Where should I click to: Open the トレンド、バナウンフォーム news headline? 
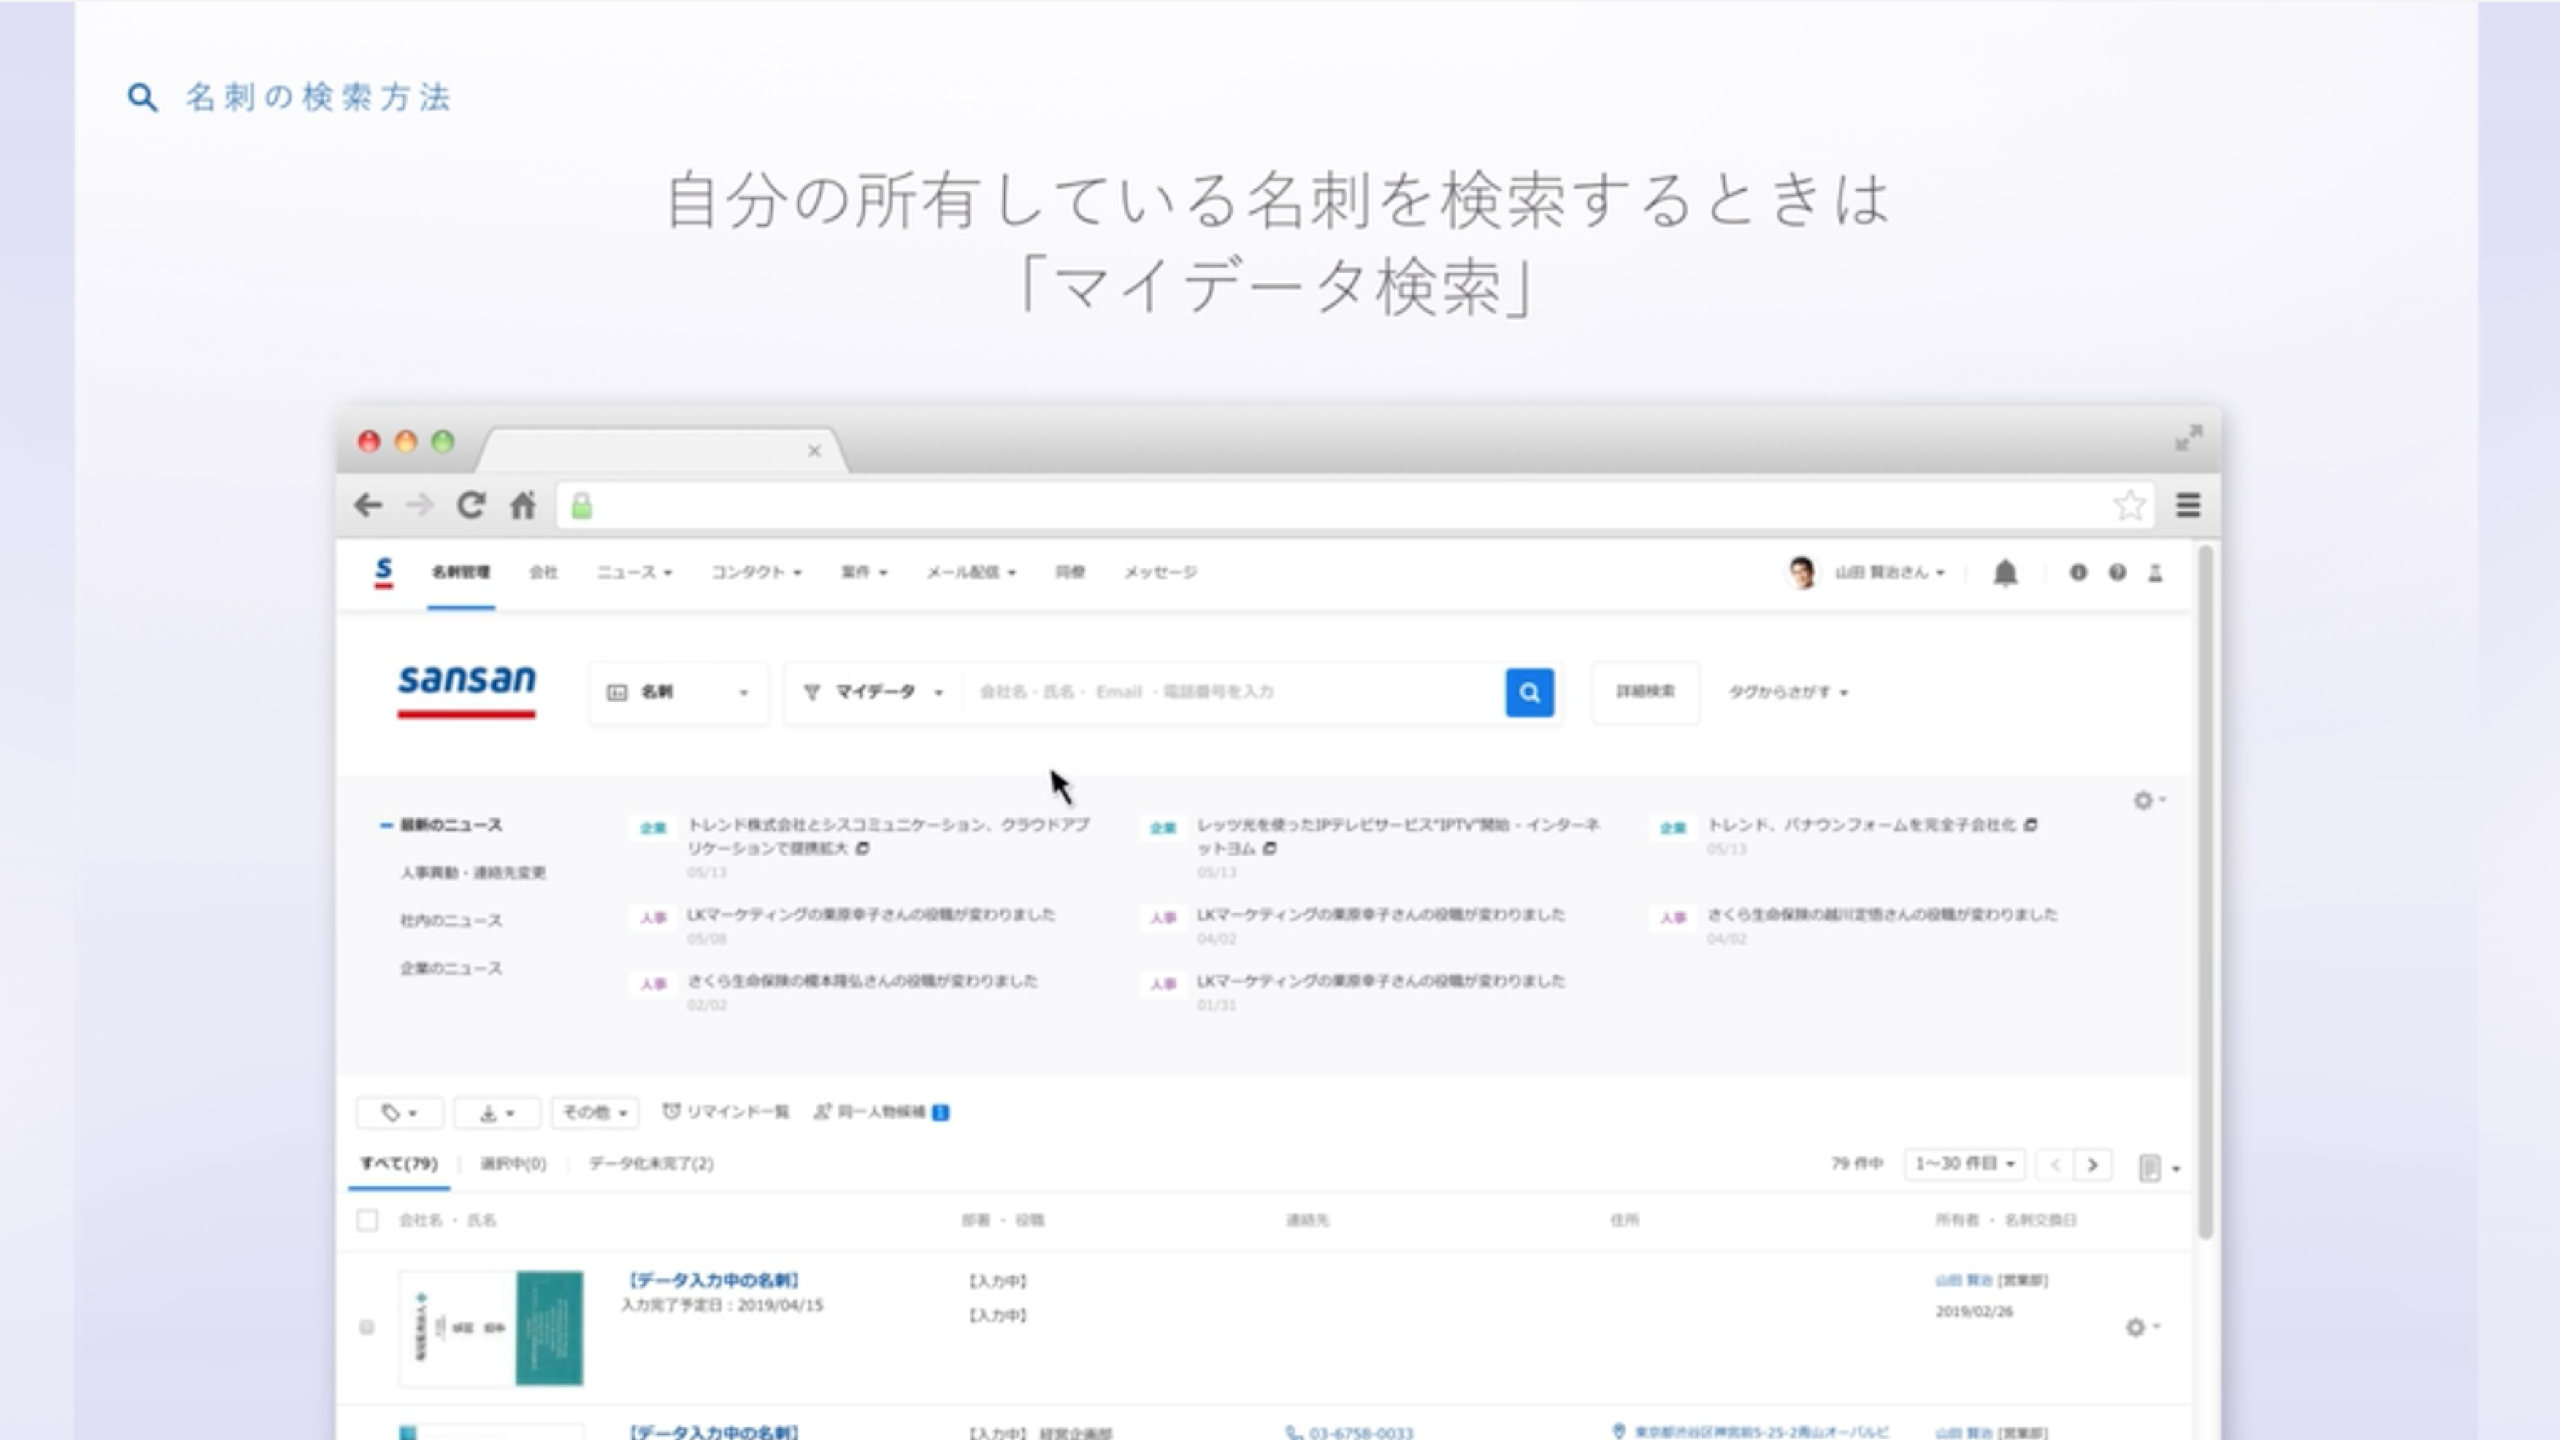pyautogui.click(x=1862, y=825)
